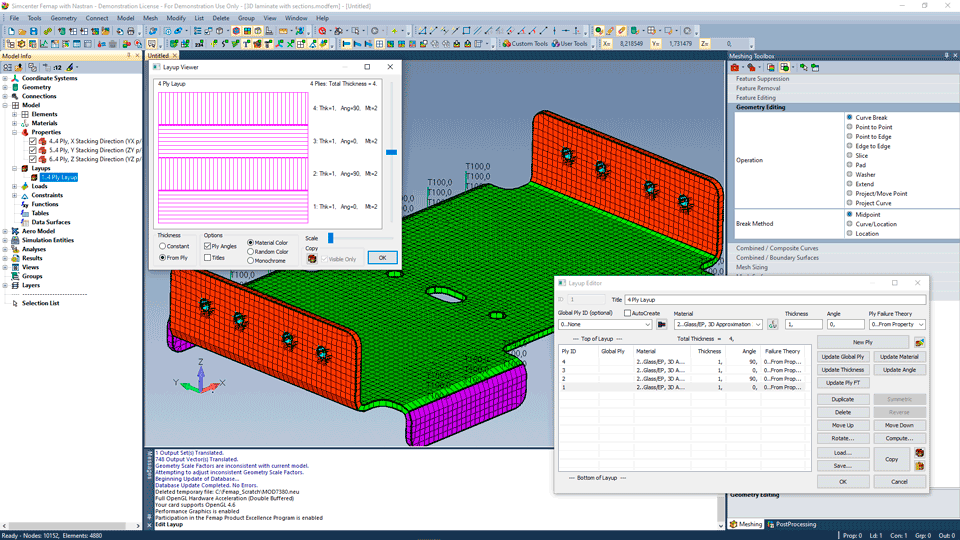The height and width of the screenshot is (540, 960).
Task: Click the Thickness input field
Action: 803,324
